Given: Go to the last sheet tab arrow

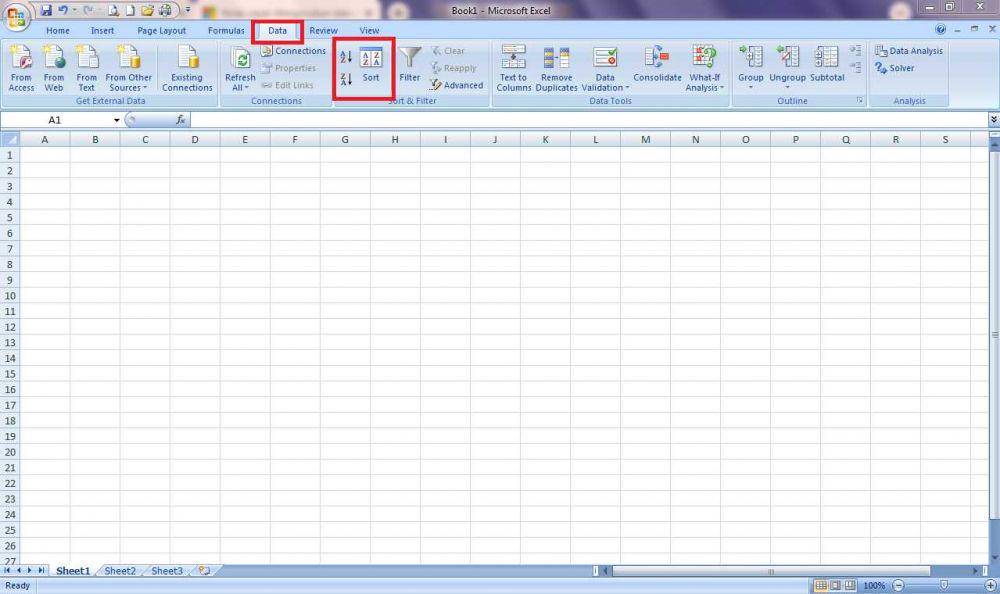Looking at the screenshot, I should 41,570.
